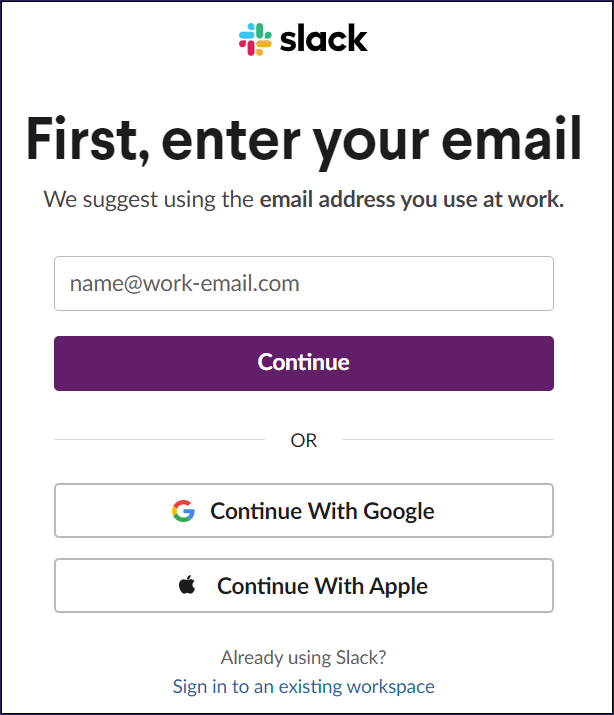Click the name@work-email.com placeholder text
614x715 pixels.
pos(185,283)
